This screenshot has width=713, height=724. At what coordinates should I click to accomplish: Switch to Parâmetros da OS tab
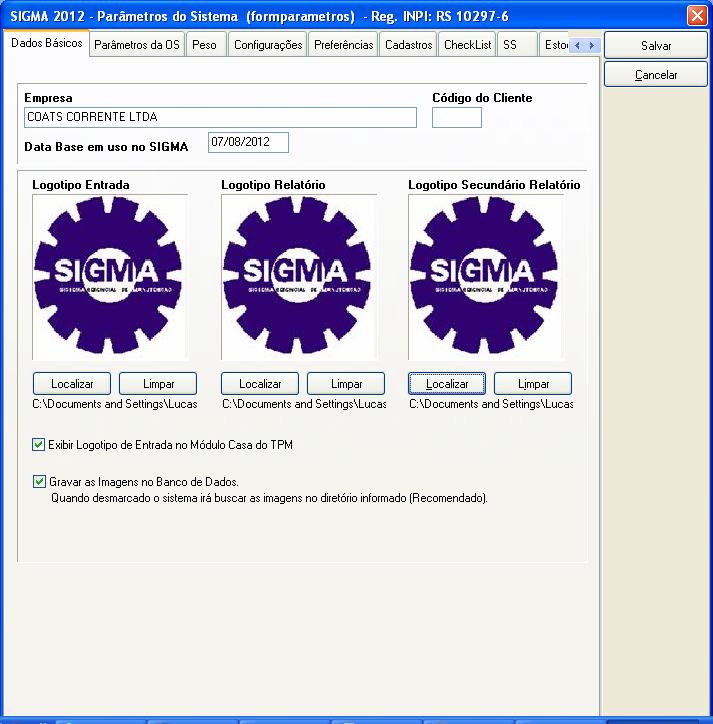137,45
